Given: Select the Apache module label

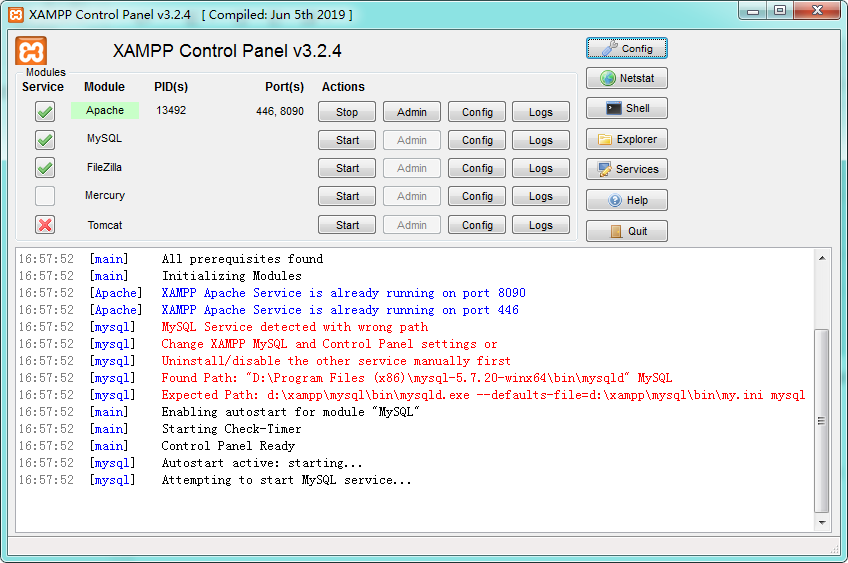Looking at the screenshot, I should 105,110.
